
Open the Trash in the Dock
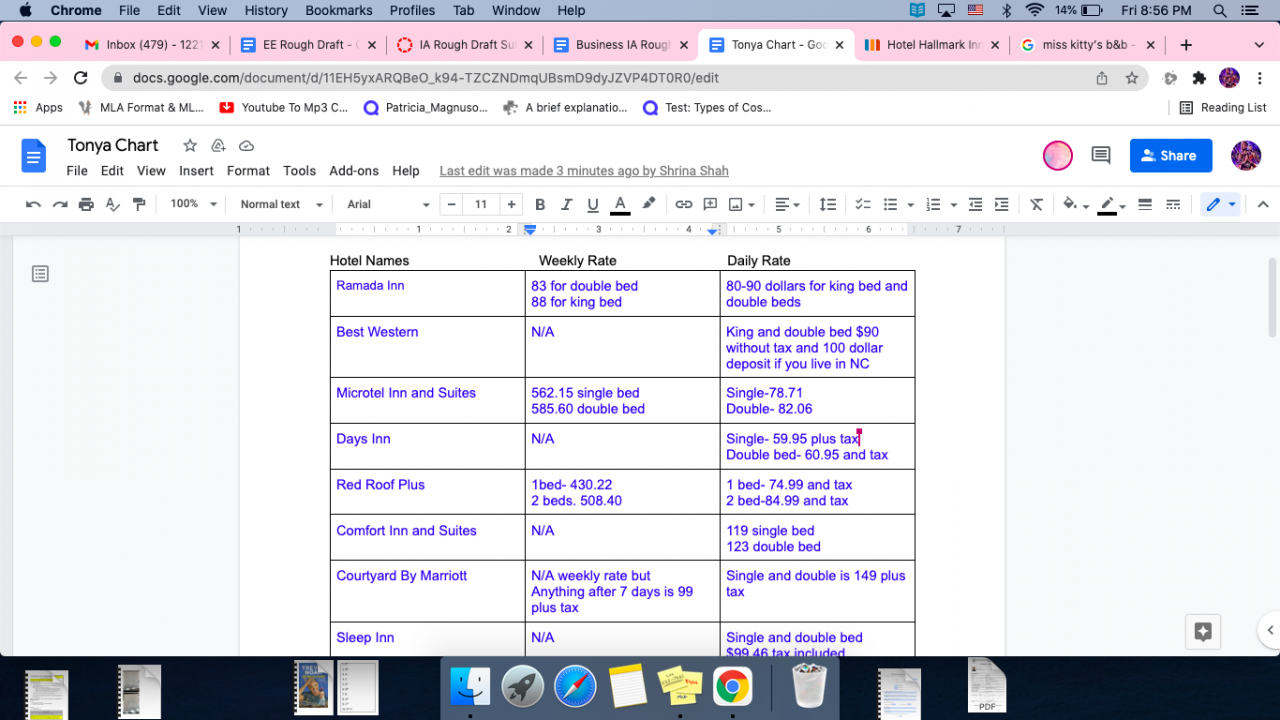(x=807, y=686)
